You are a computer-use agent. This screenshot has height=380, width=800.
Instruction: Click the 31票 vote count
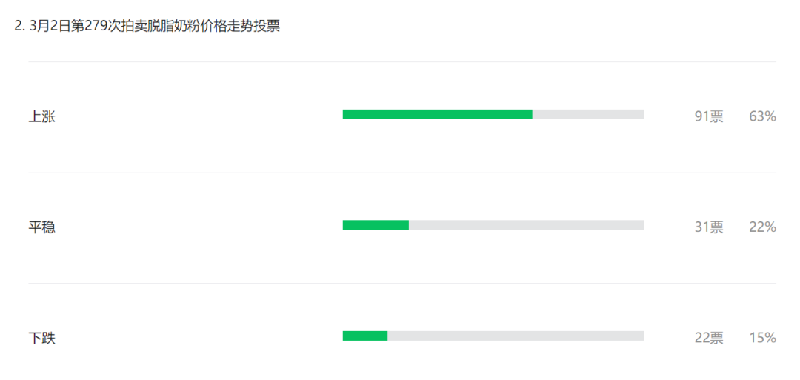pyautogui.click(x=709, y=227)
